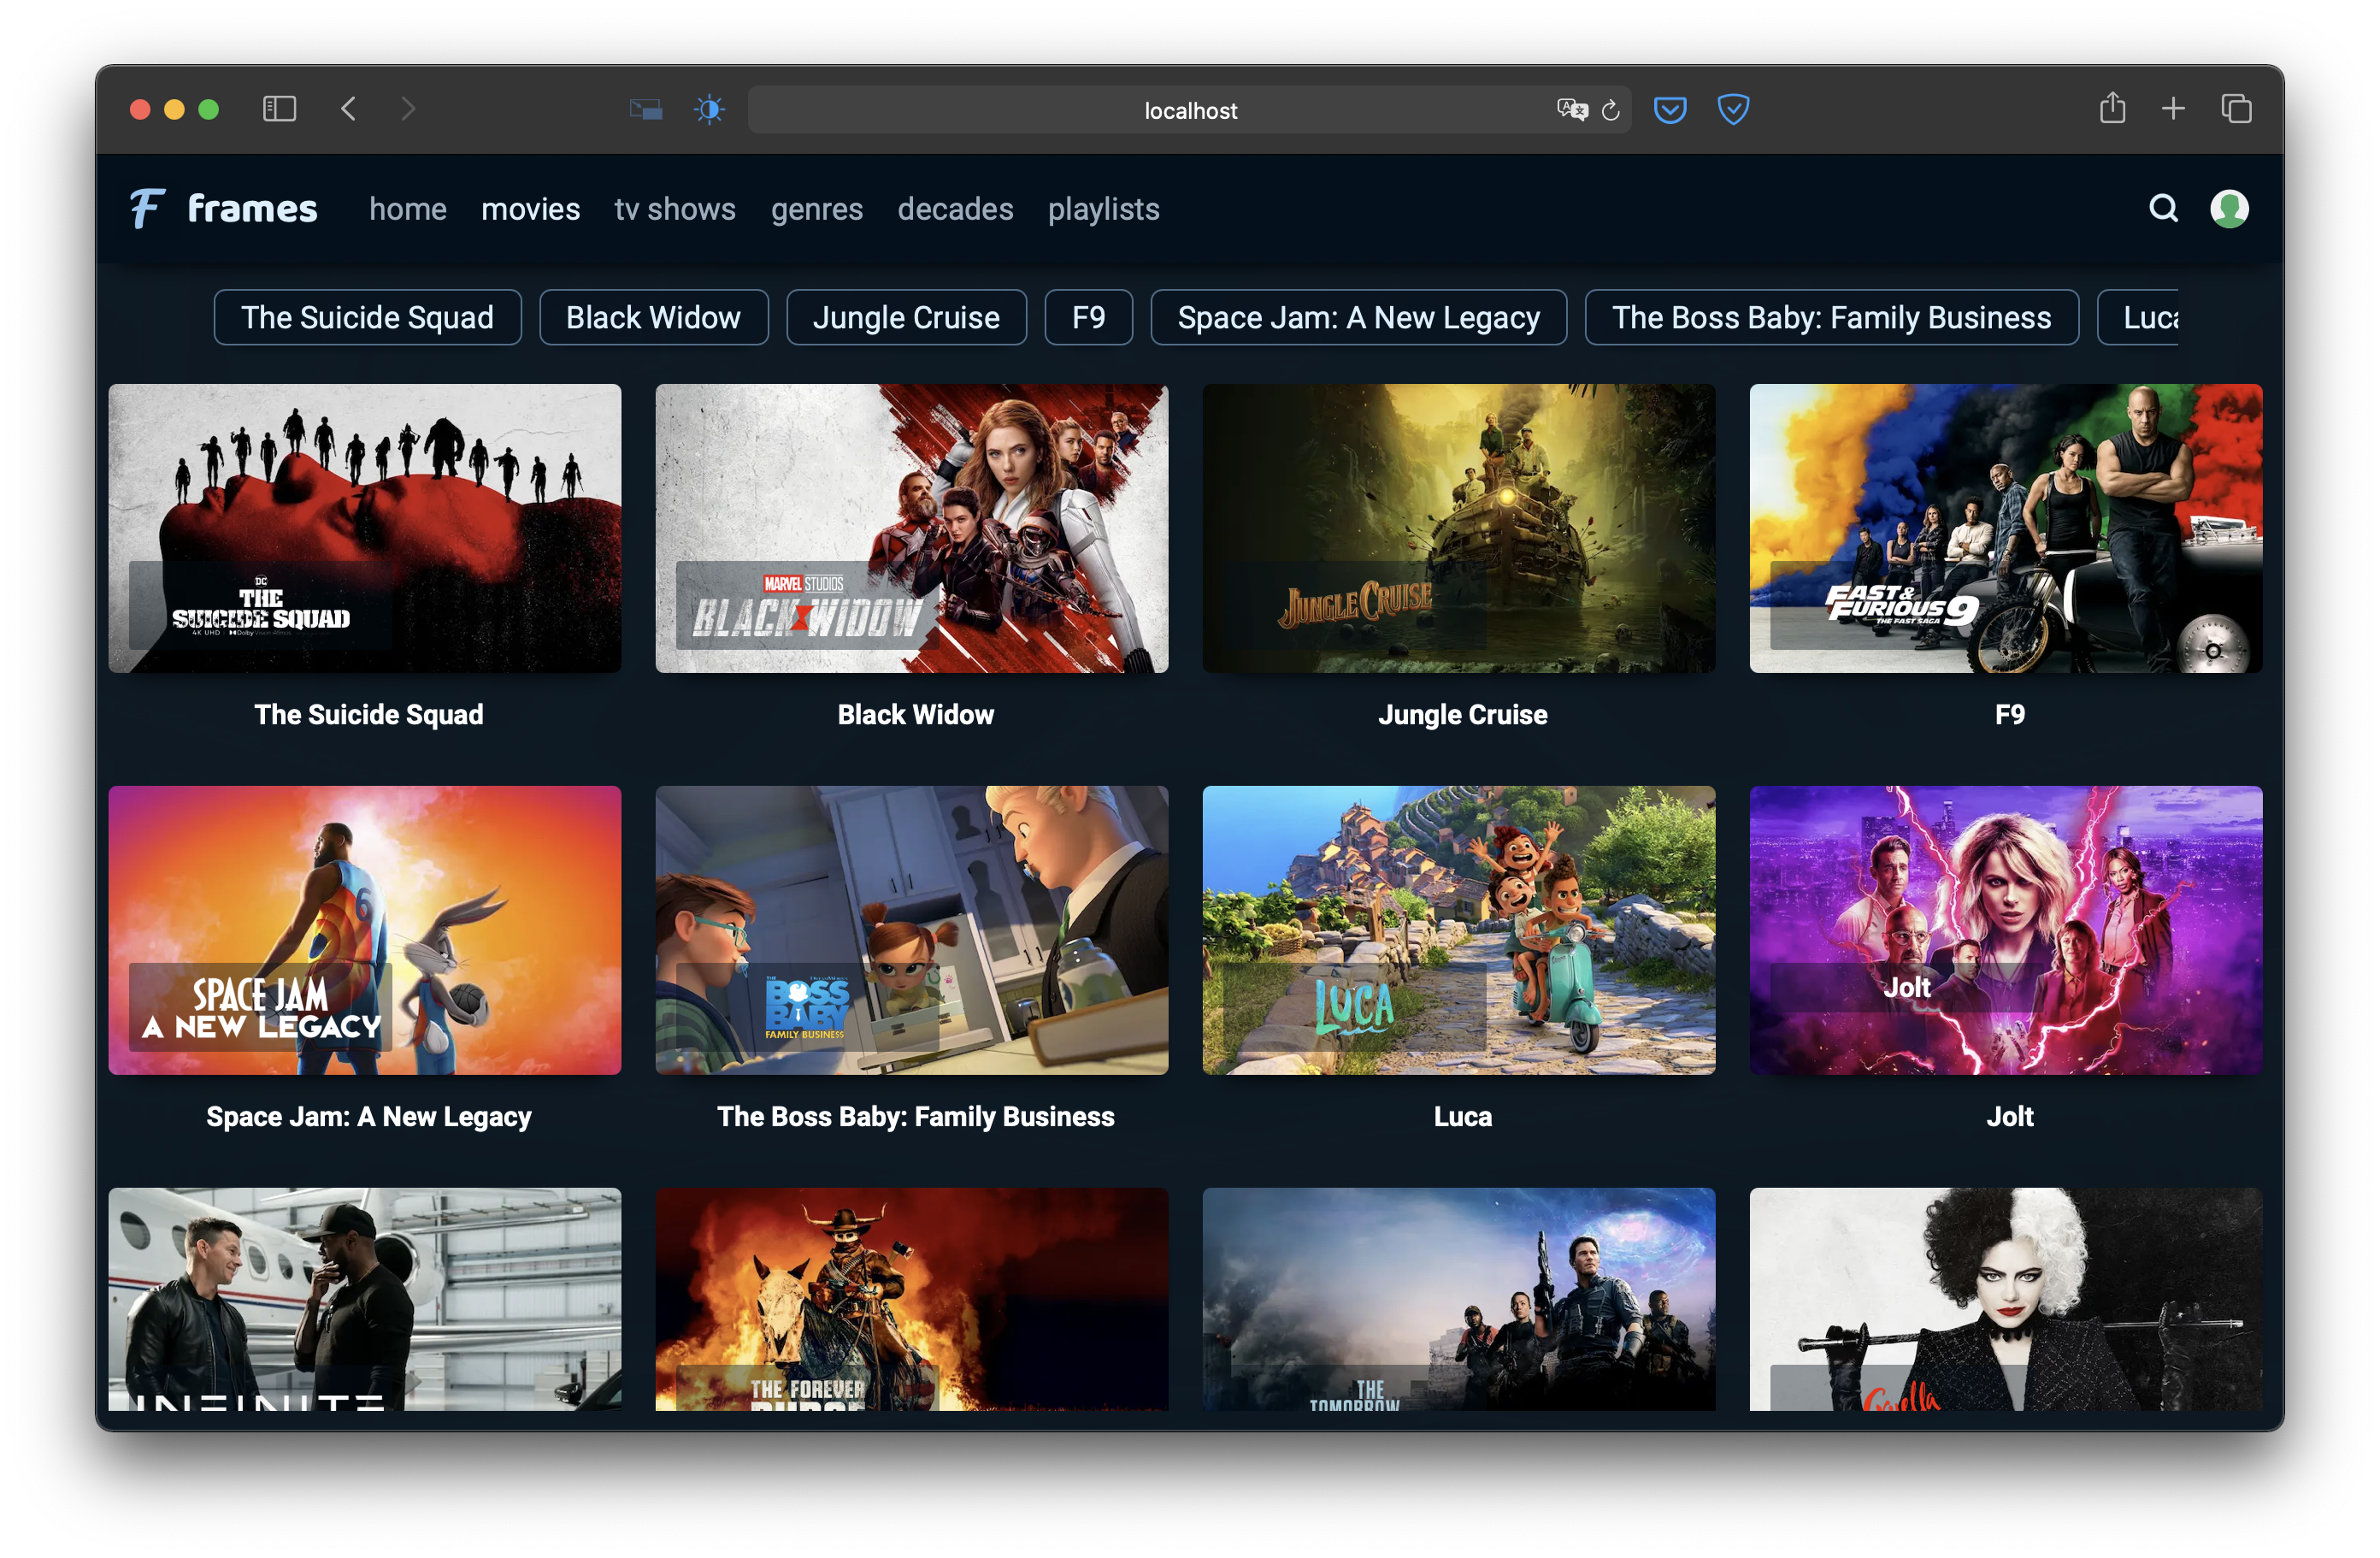Switch to the decades section
This screenshot has height=1558, width=2380.
pos(955,209)
